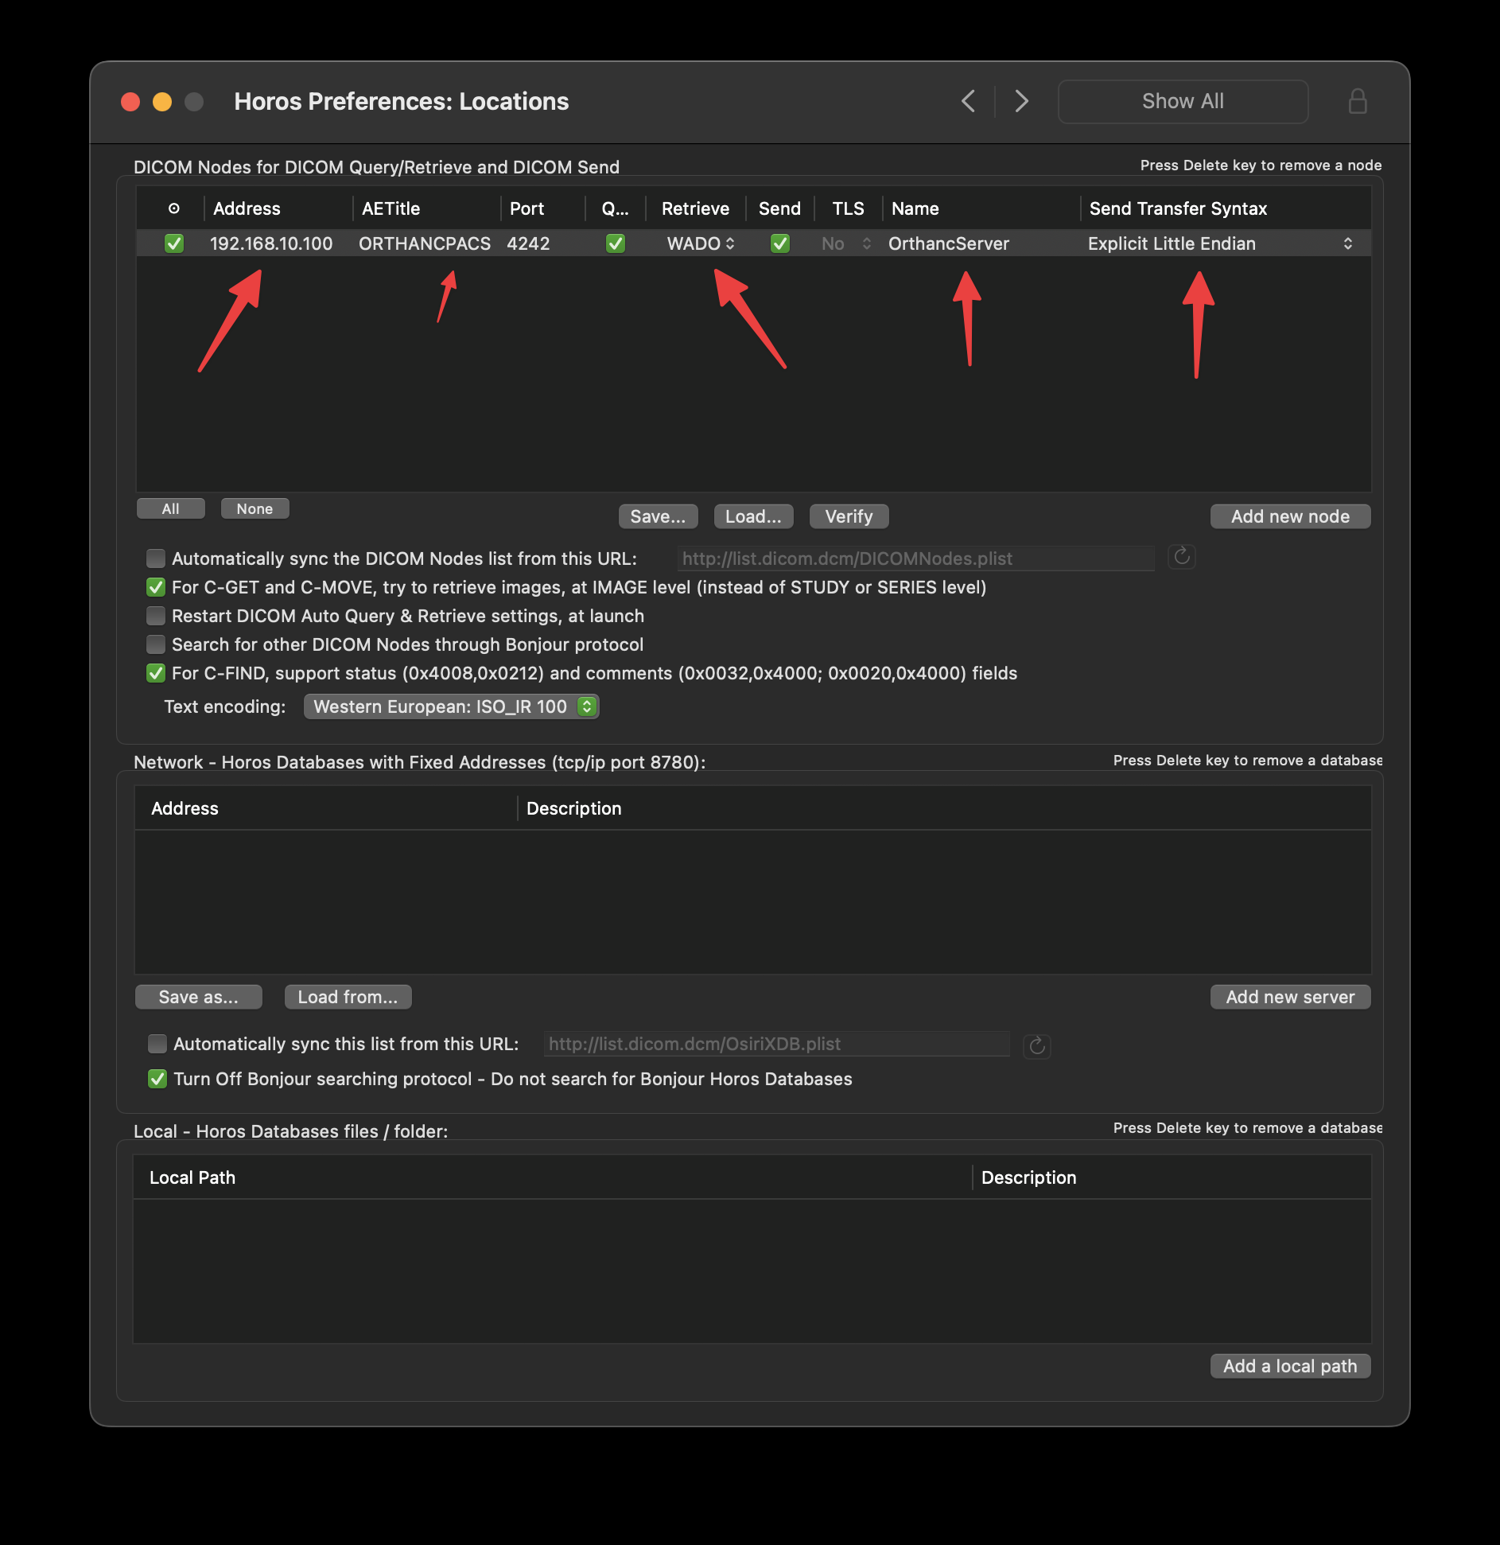Viewport: 1500px width, 1545px height.
Task: Verify the selected DICOM node
Action: click(x=849, y=516)
